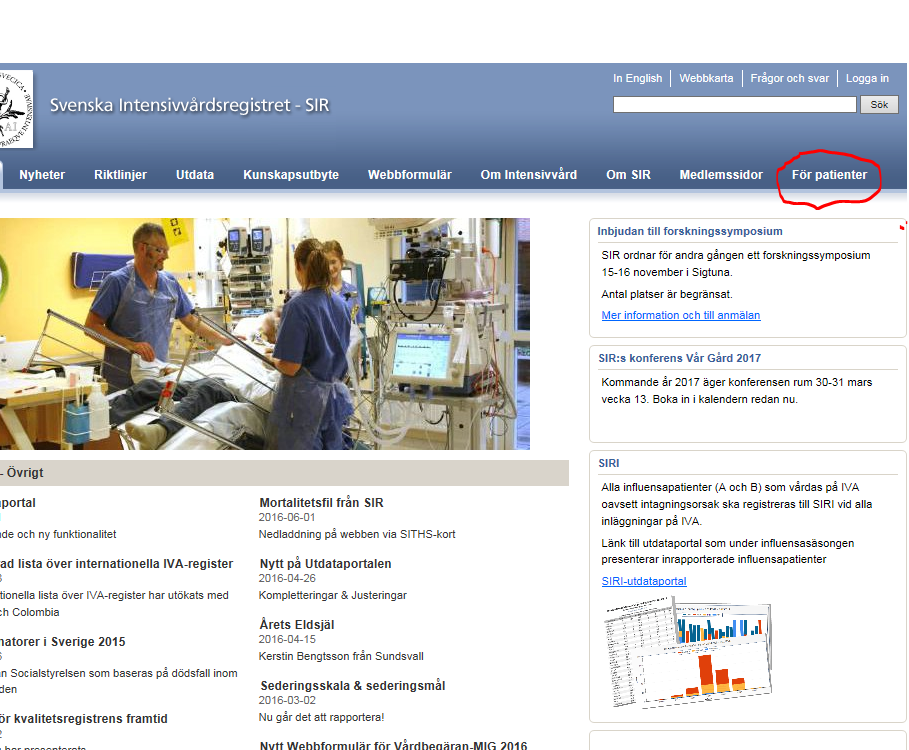Image resolution: width=909 pixels, height=750 pixels.
Task: Switch site language via In English
Action: click(x=638, y=78)
